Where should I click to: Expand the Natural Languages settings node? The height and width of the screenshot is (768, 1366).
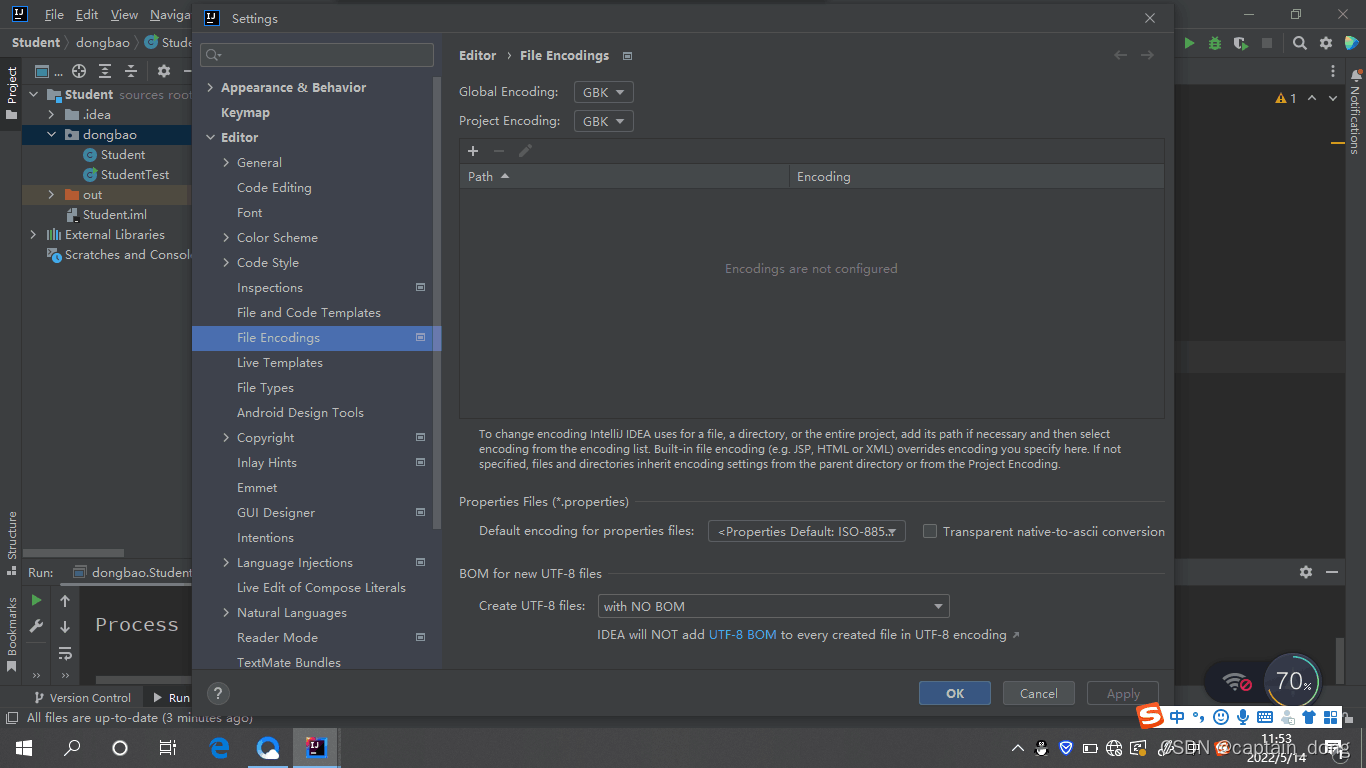226,613
